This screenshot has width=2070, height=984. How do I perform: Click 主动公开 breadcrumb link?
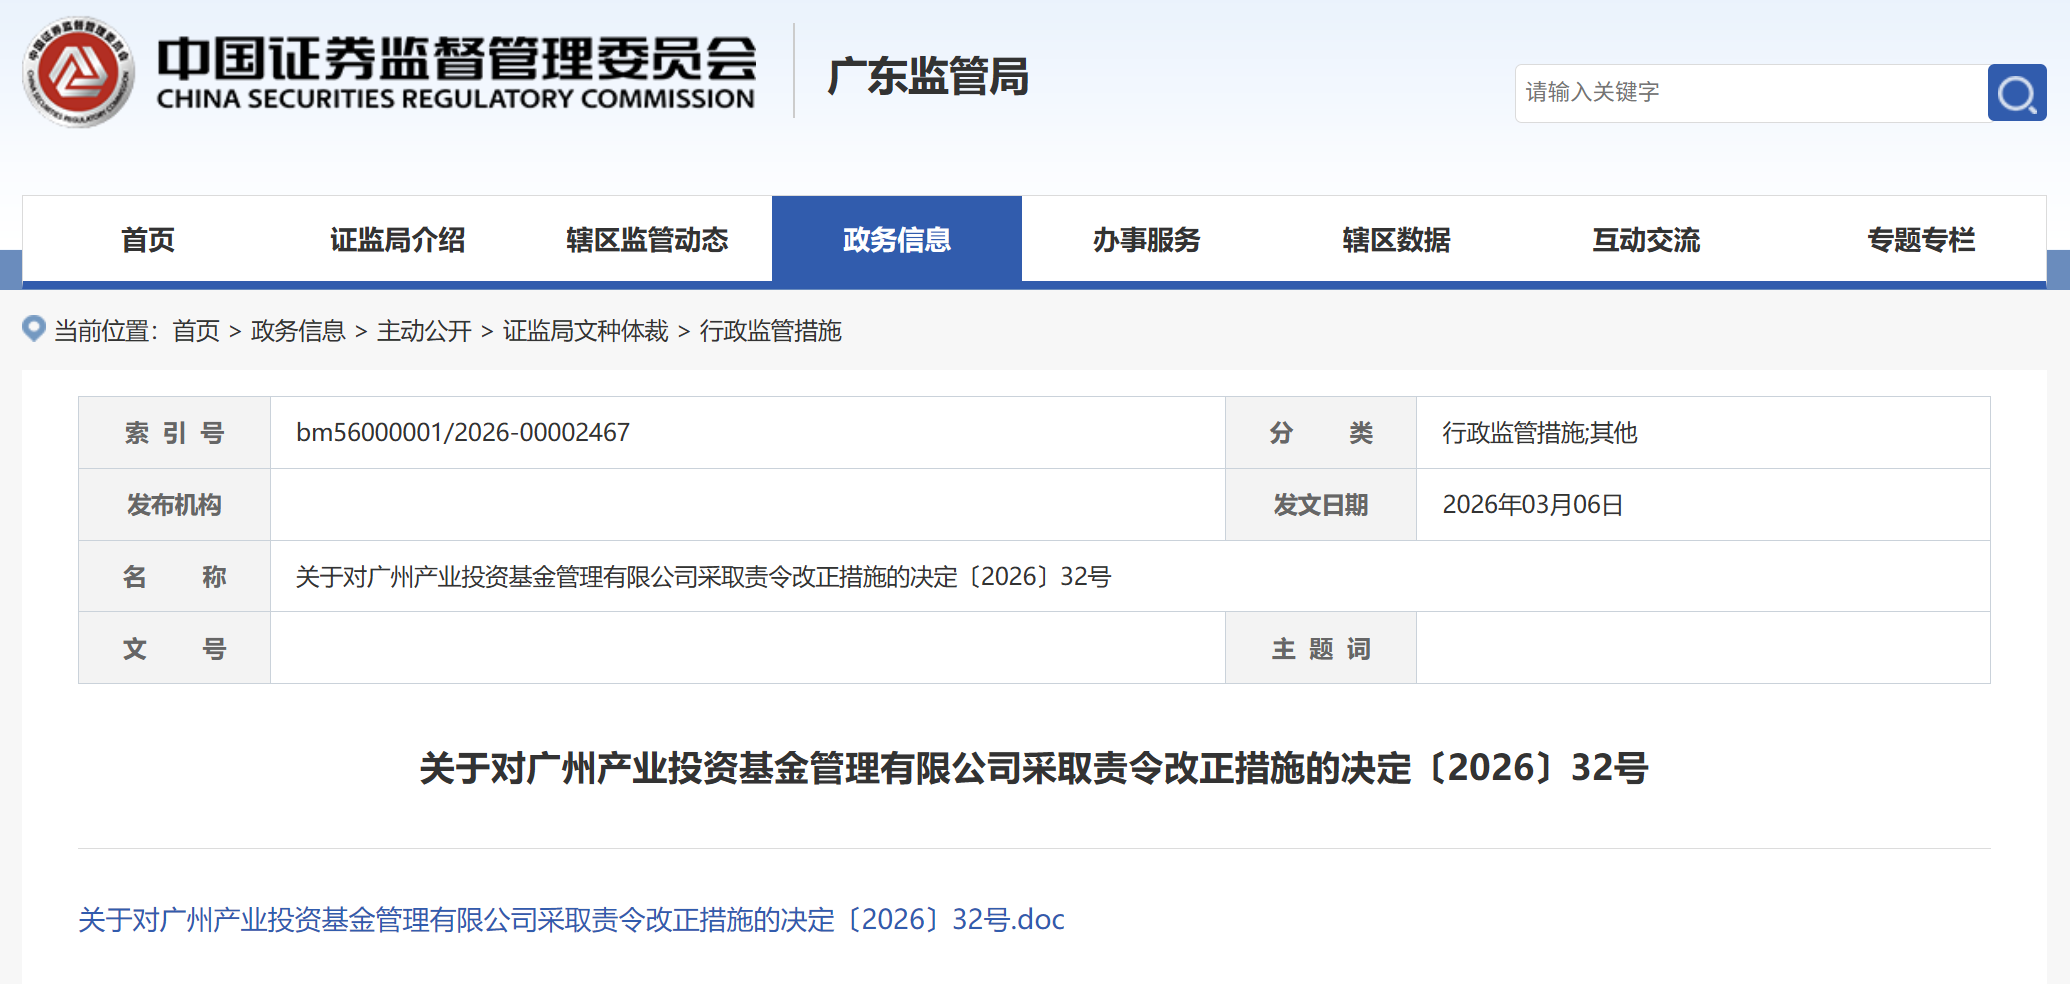424,331
